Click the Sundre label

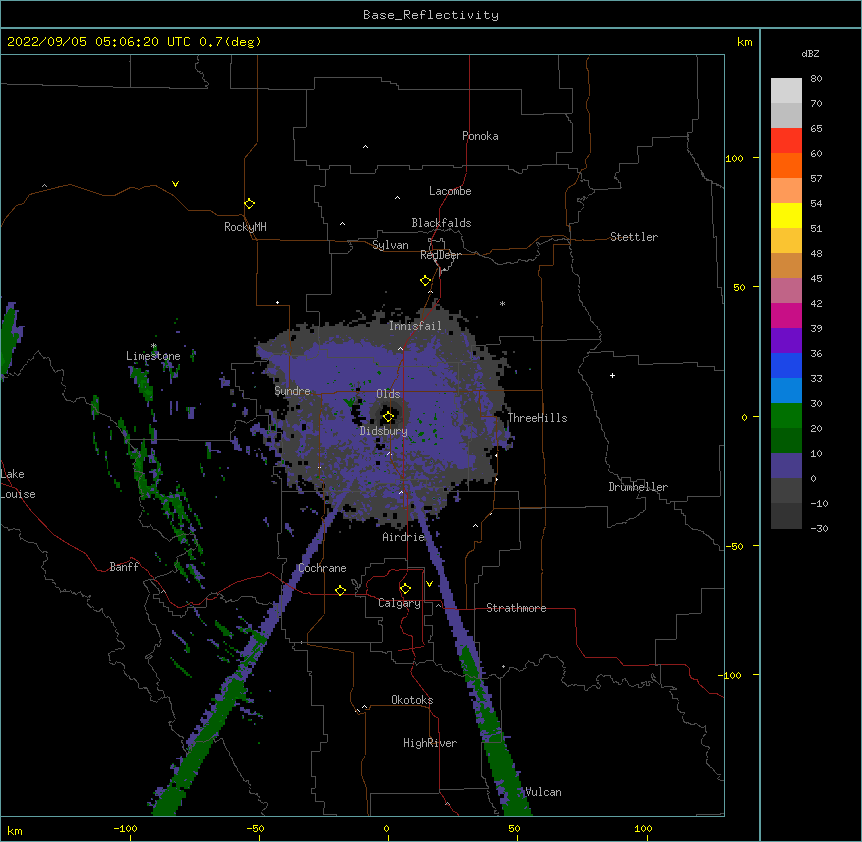(x=292, y=391)
